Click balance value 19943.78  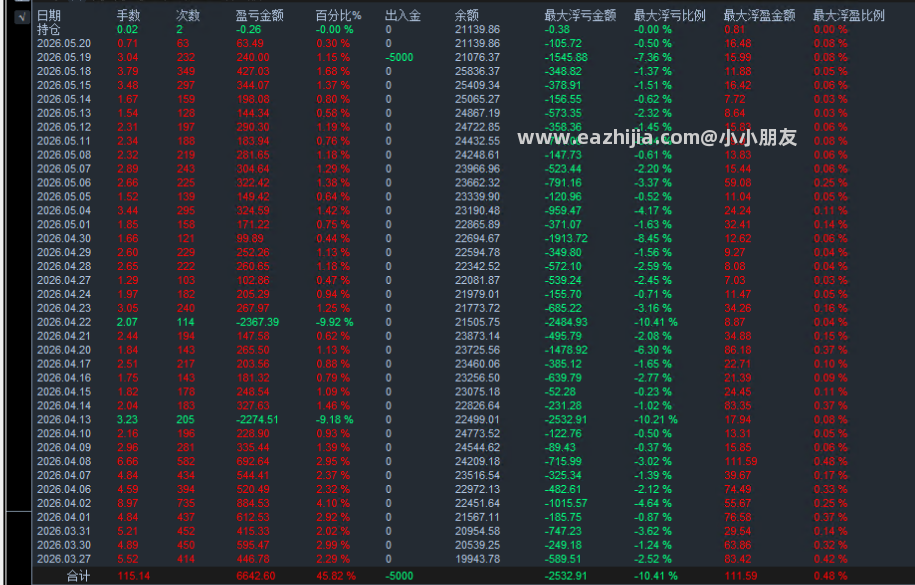(x=477, y=559)
